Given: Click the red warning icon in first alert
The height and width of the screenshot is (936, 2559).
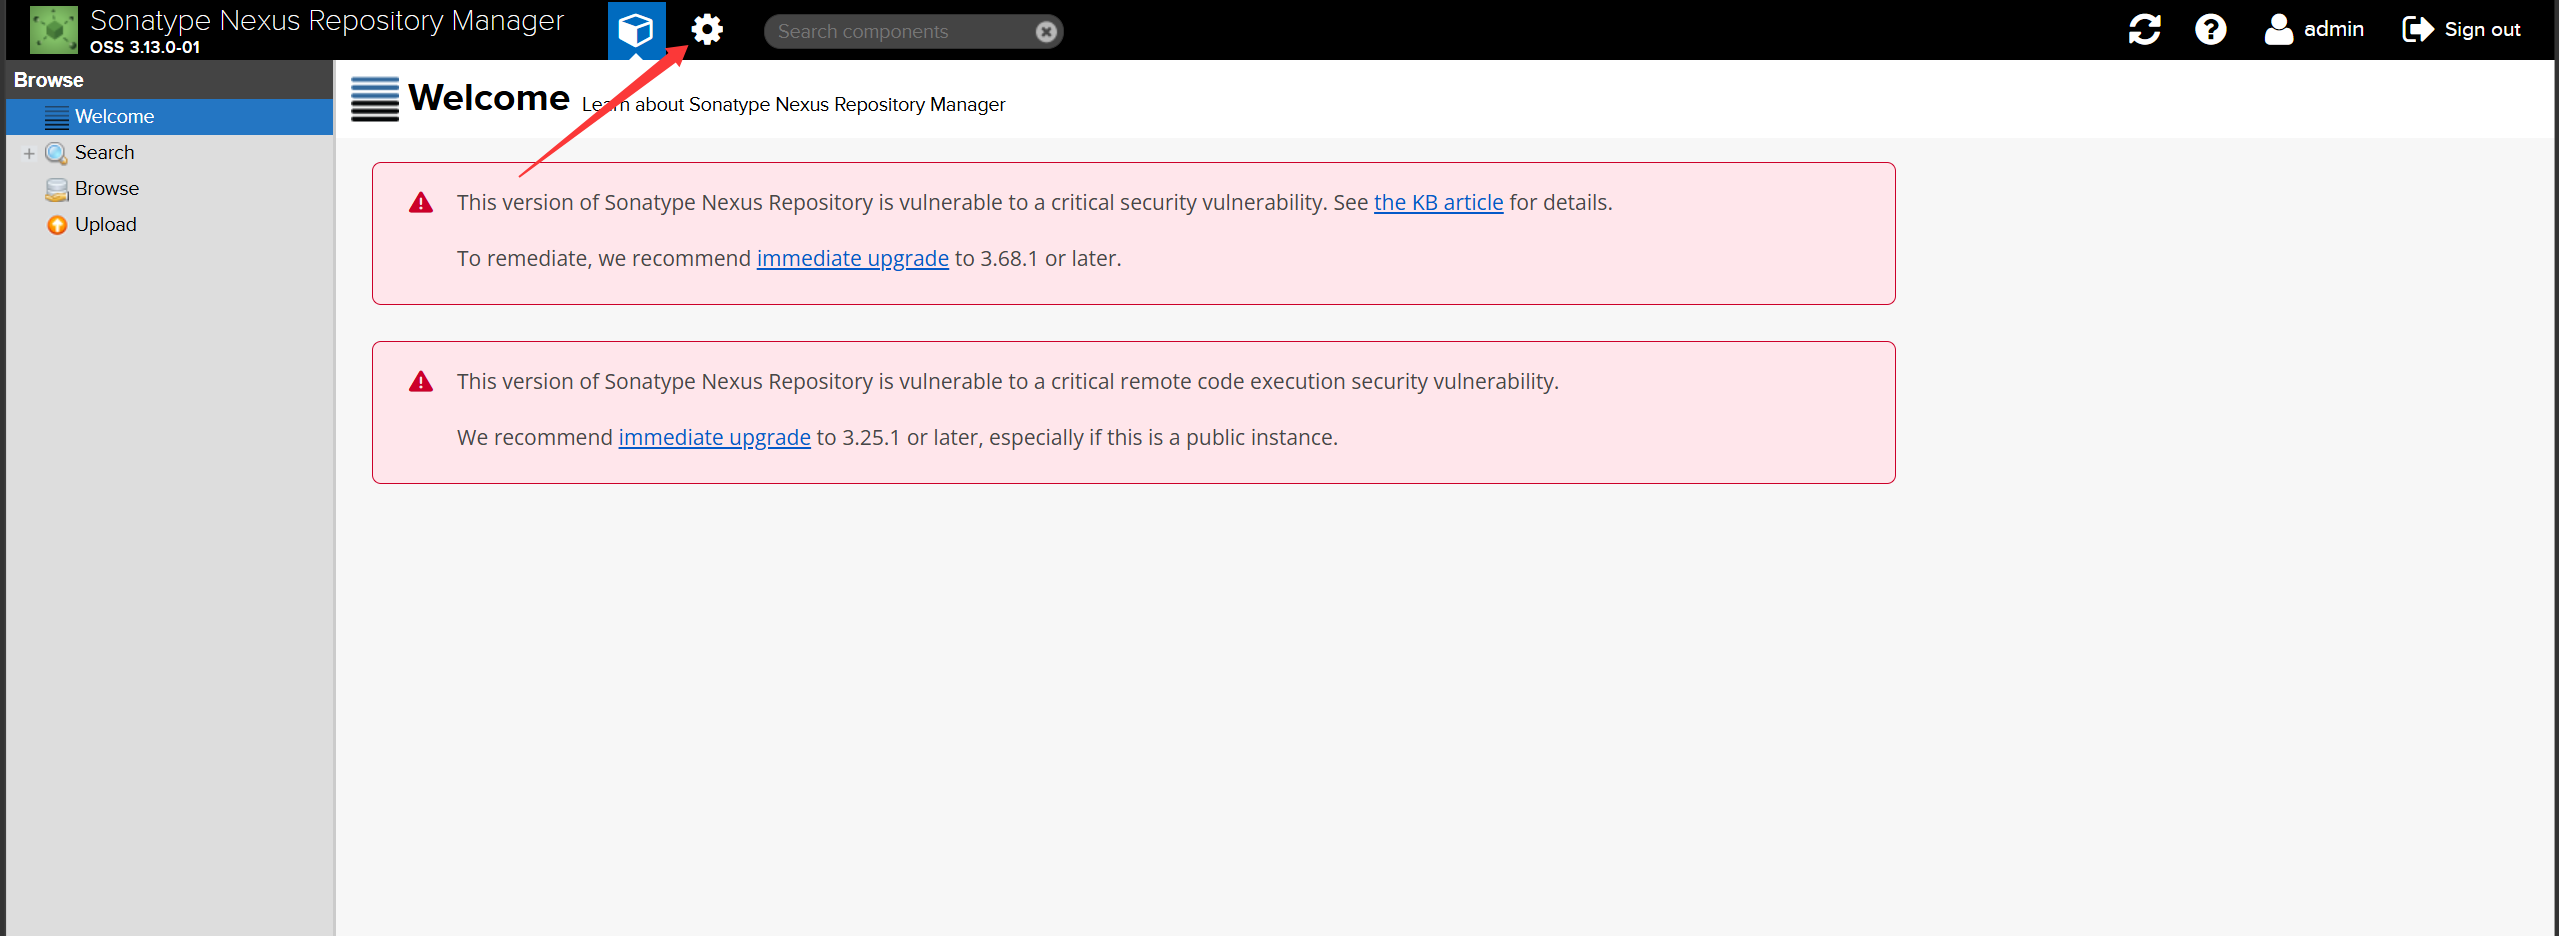Looking at the screenshot, I should [421, 203].
